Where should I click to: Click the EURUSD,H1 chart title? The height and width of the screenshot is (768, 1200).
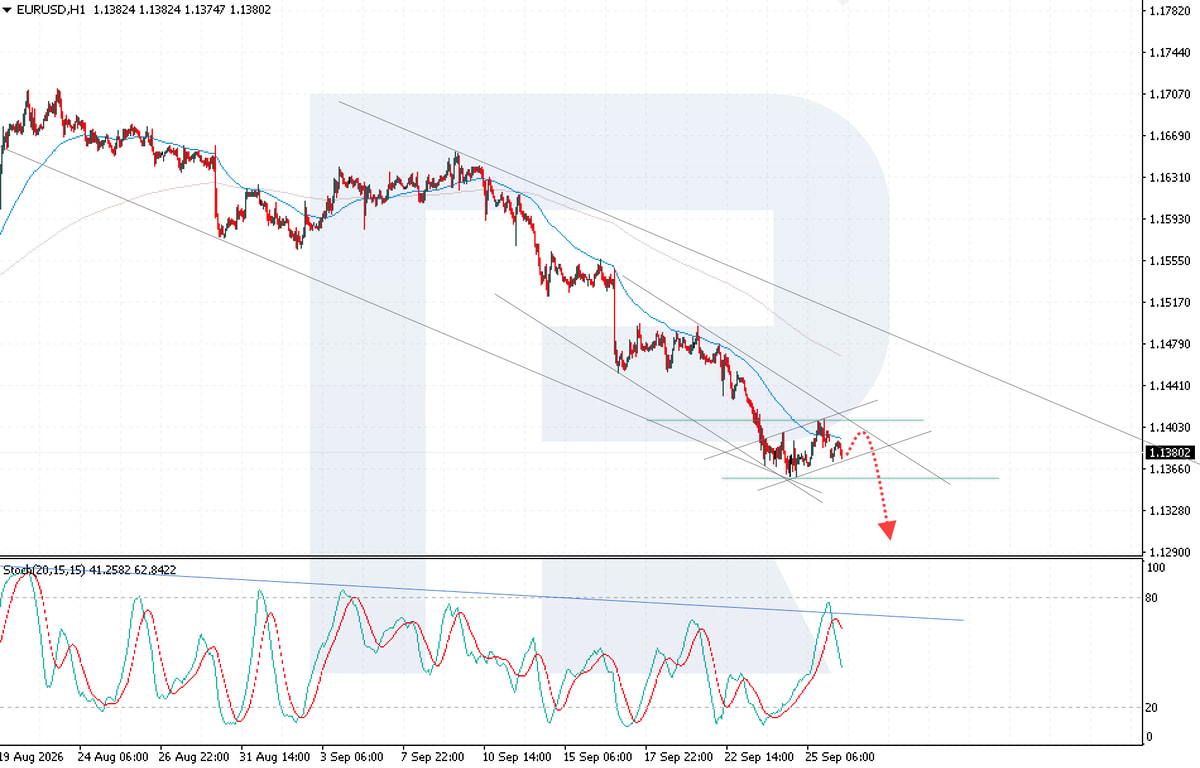click(x=50, y=9)
